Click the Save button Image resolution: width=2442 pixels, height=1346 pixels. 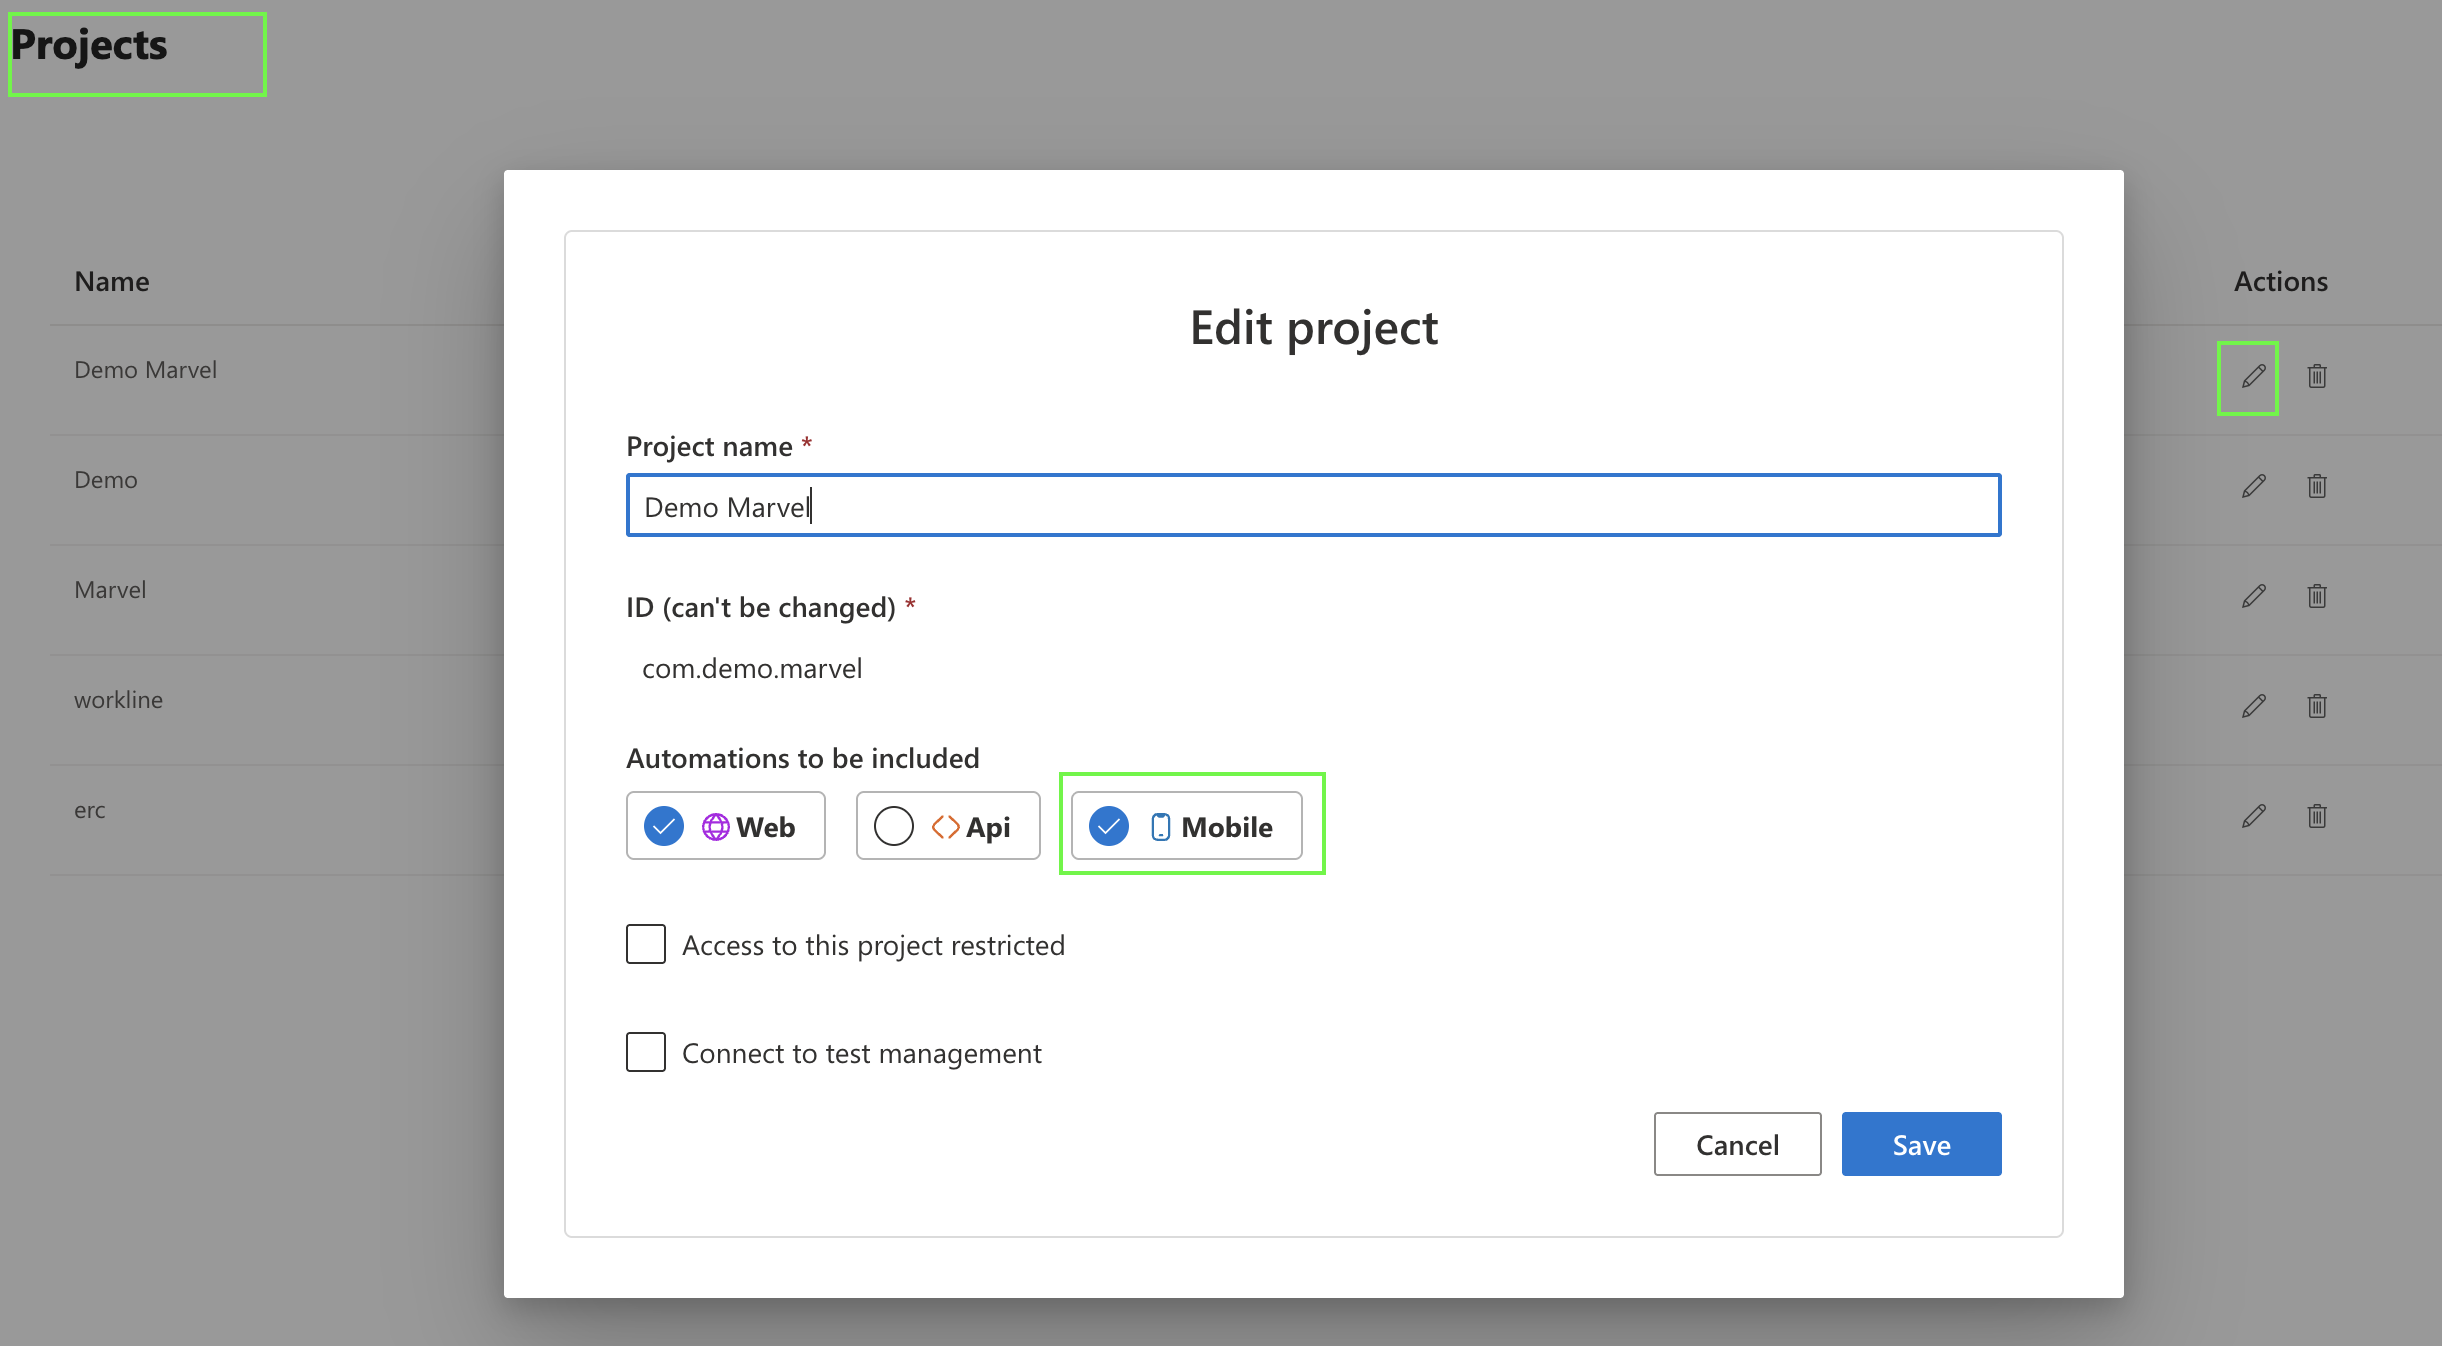tap(1921, 1144)
